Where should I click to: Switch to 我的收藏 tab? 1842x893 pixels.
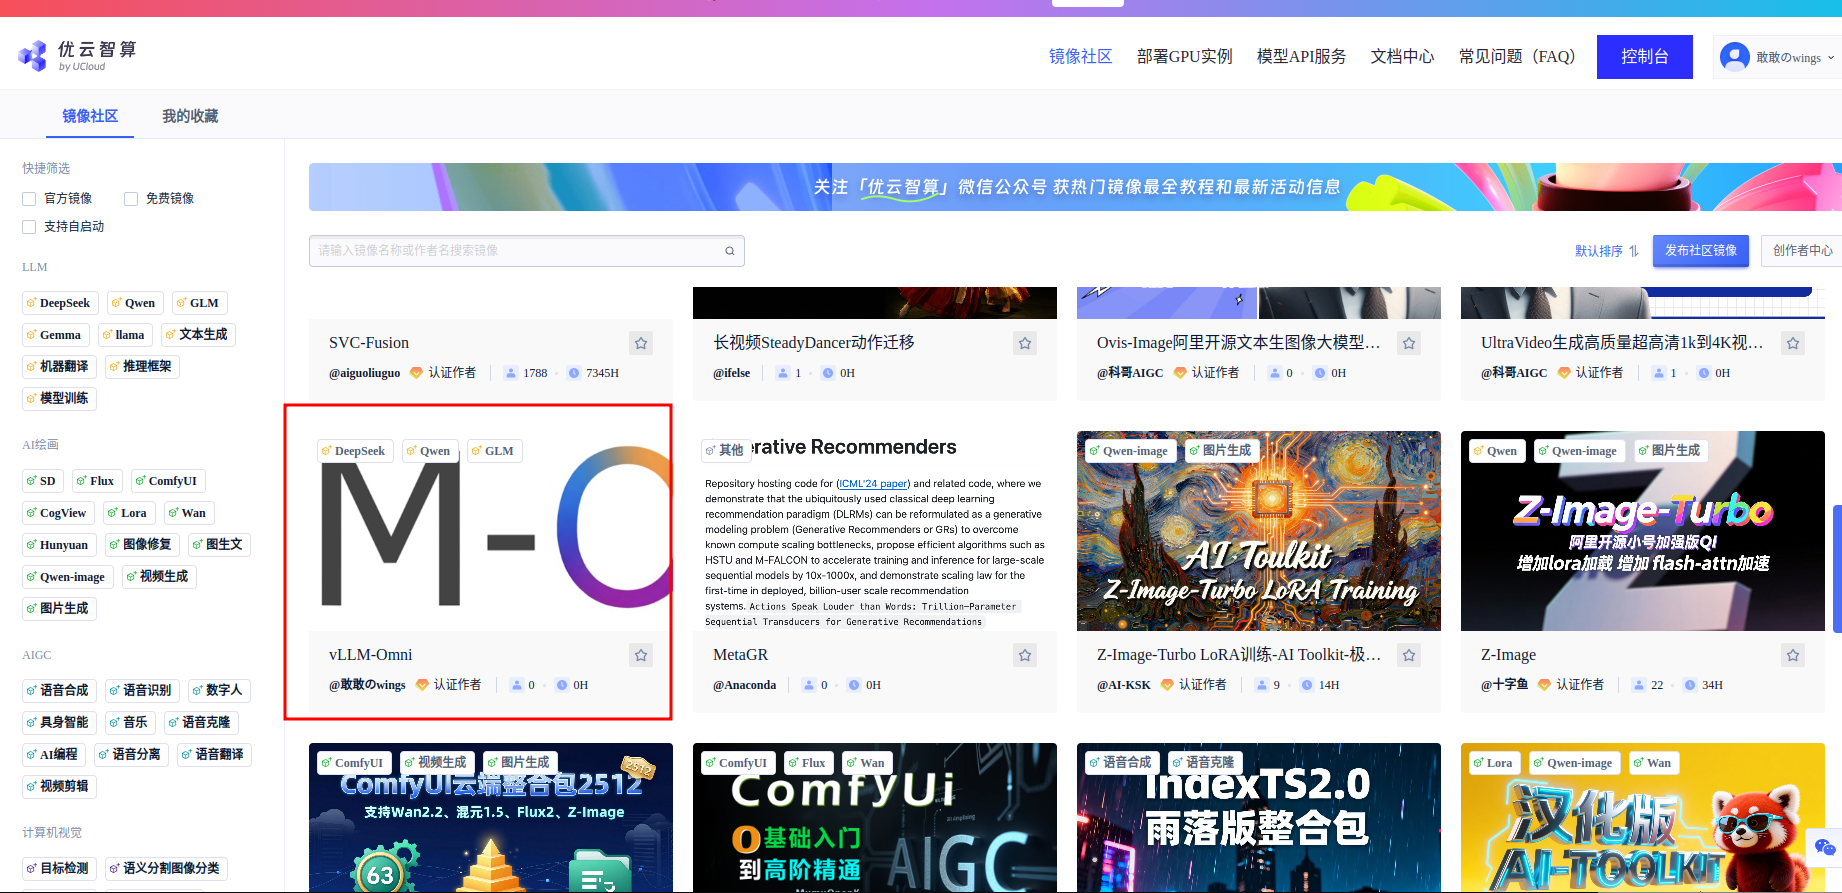(x=190, y=116)
